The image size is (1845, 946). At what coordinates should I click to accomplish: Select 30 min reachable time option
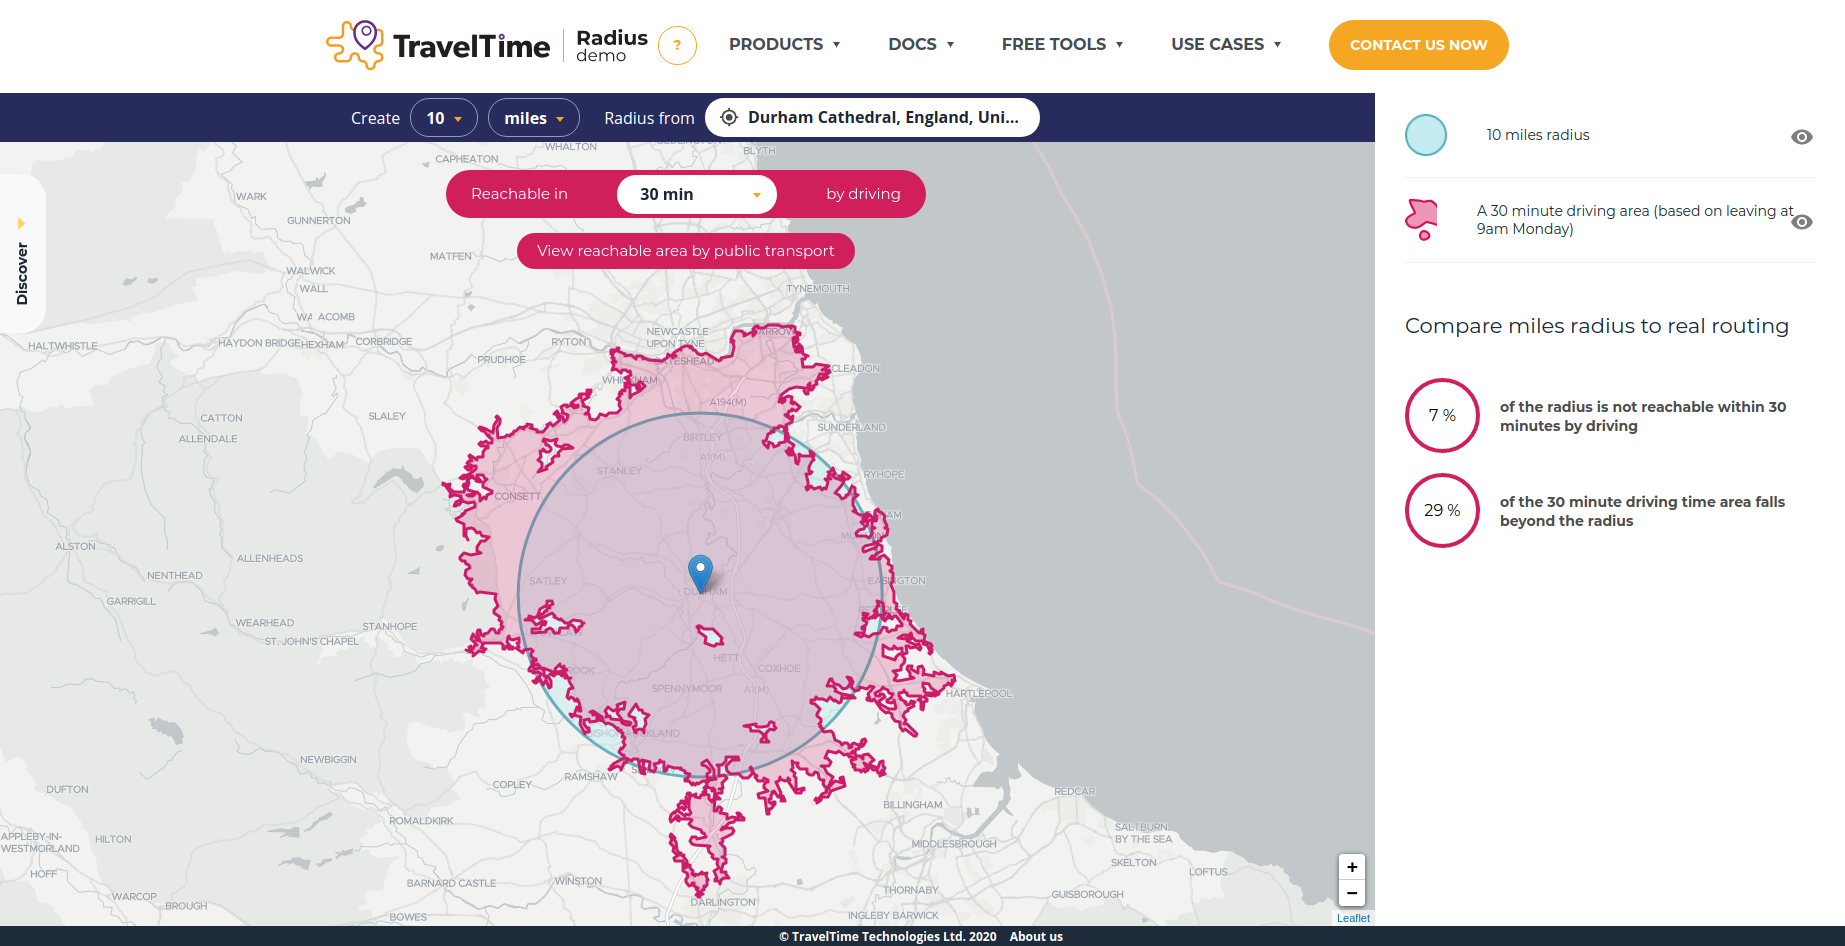(696, 194)
